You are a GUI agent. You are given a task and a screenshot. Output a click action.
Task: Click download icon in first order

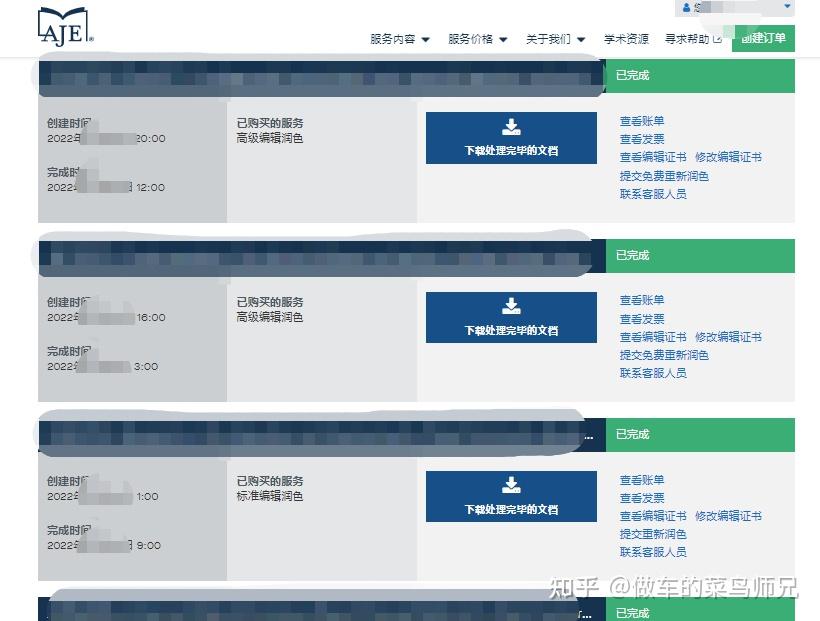511,127
